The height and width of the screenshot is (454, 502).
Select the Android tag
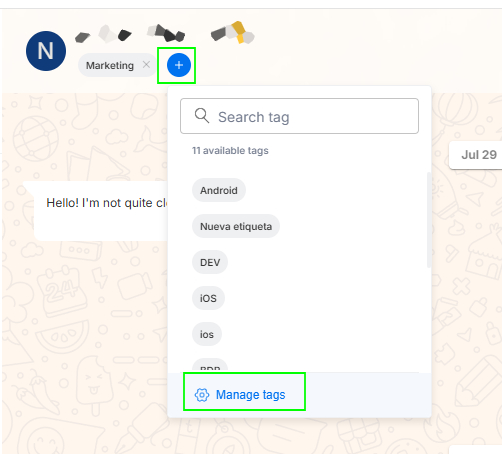[x=219, y=190]
